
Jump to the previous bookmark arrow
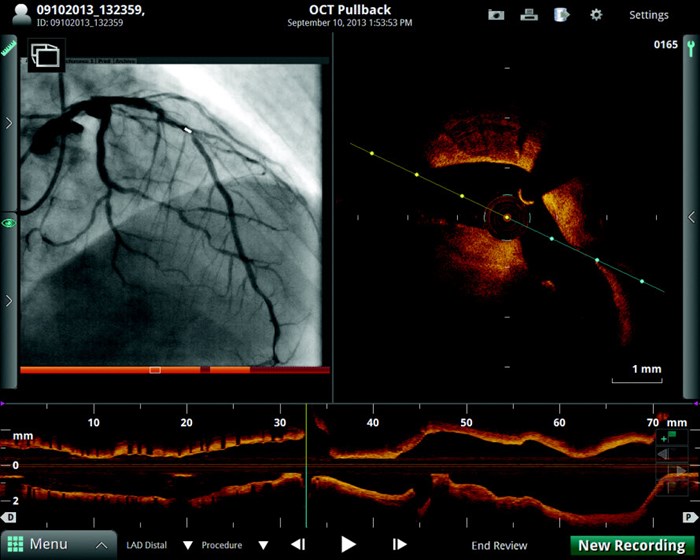(x=664, y=454)
